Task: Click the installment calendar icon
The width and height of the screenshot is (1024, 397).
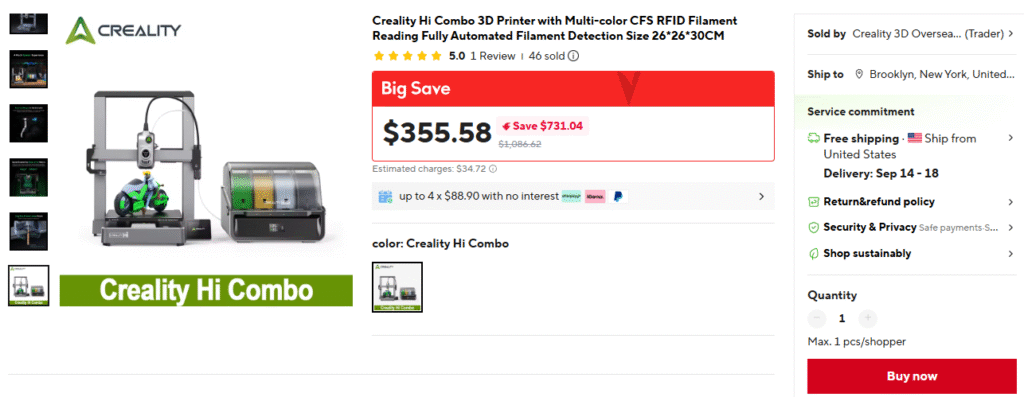Action: [x=385, y=196]
